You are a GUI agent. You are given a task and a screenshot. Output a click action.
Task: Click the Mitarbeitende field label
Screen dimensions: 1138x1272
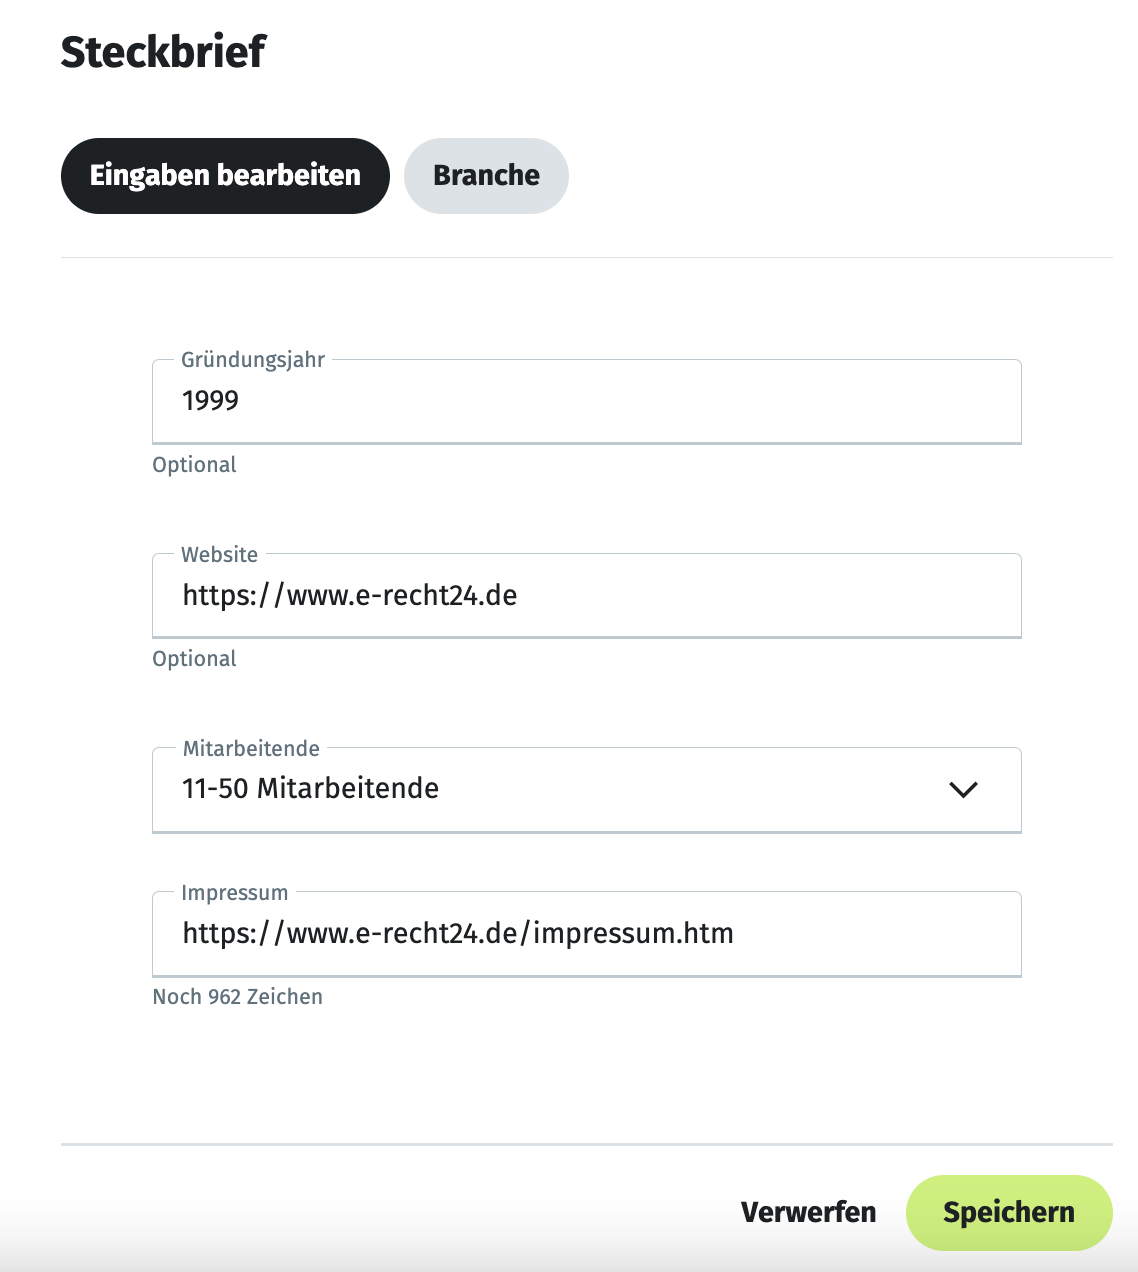(251, 749)
